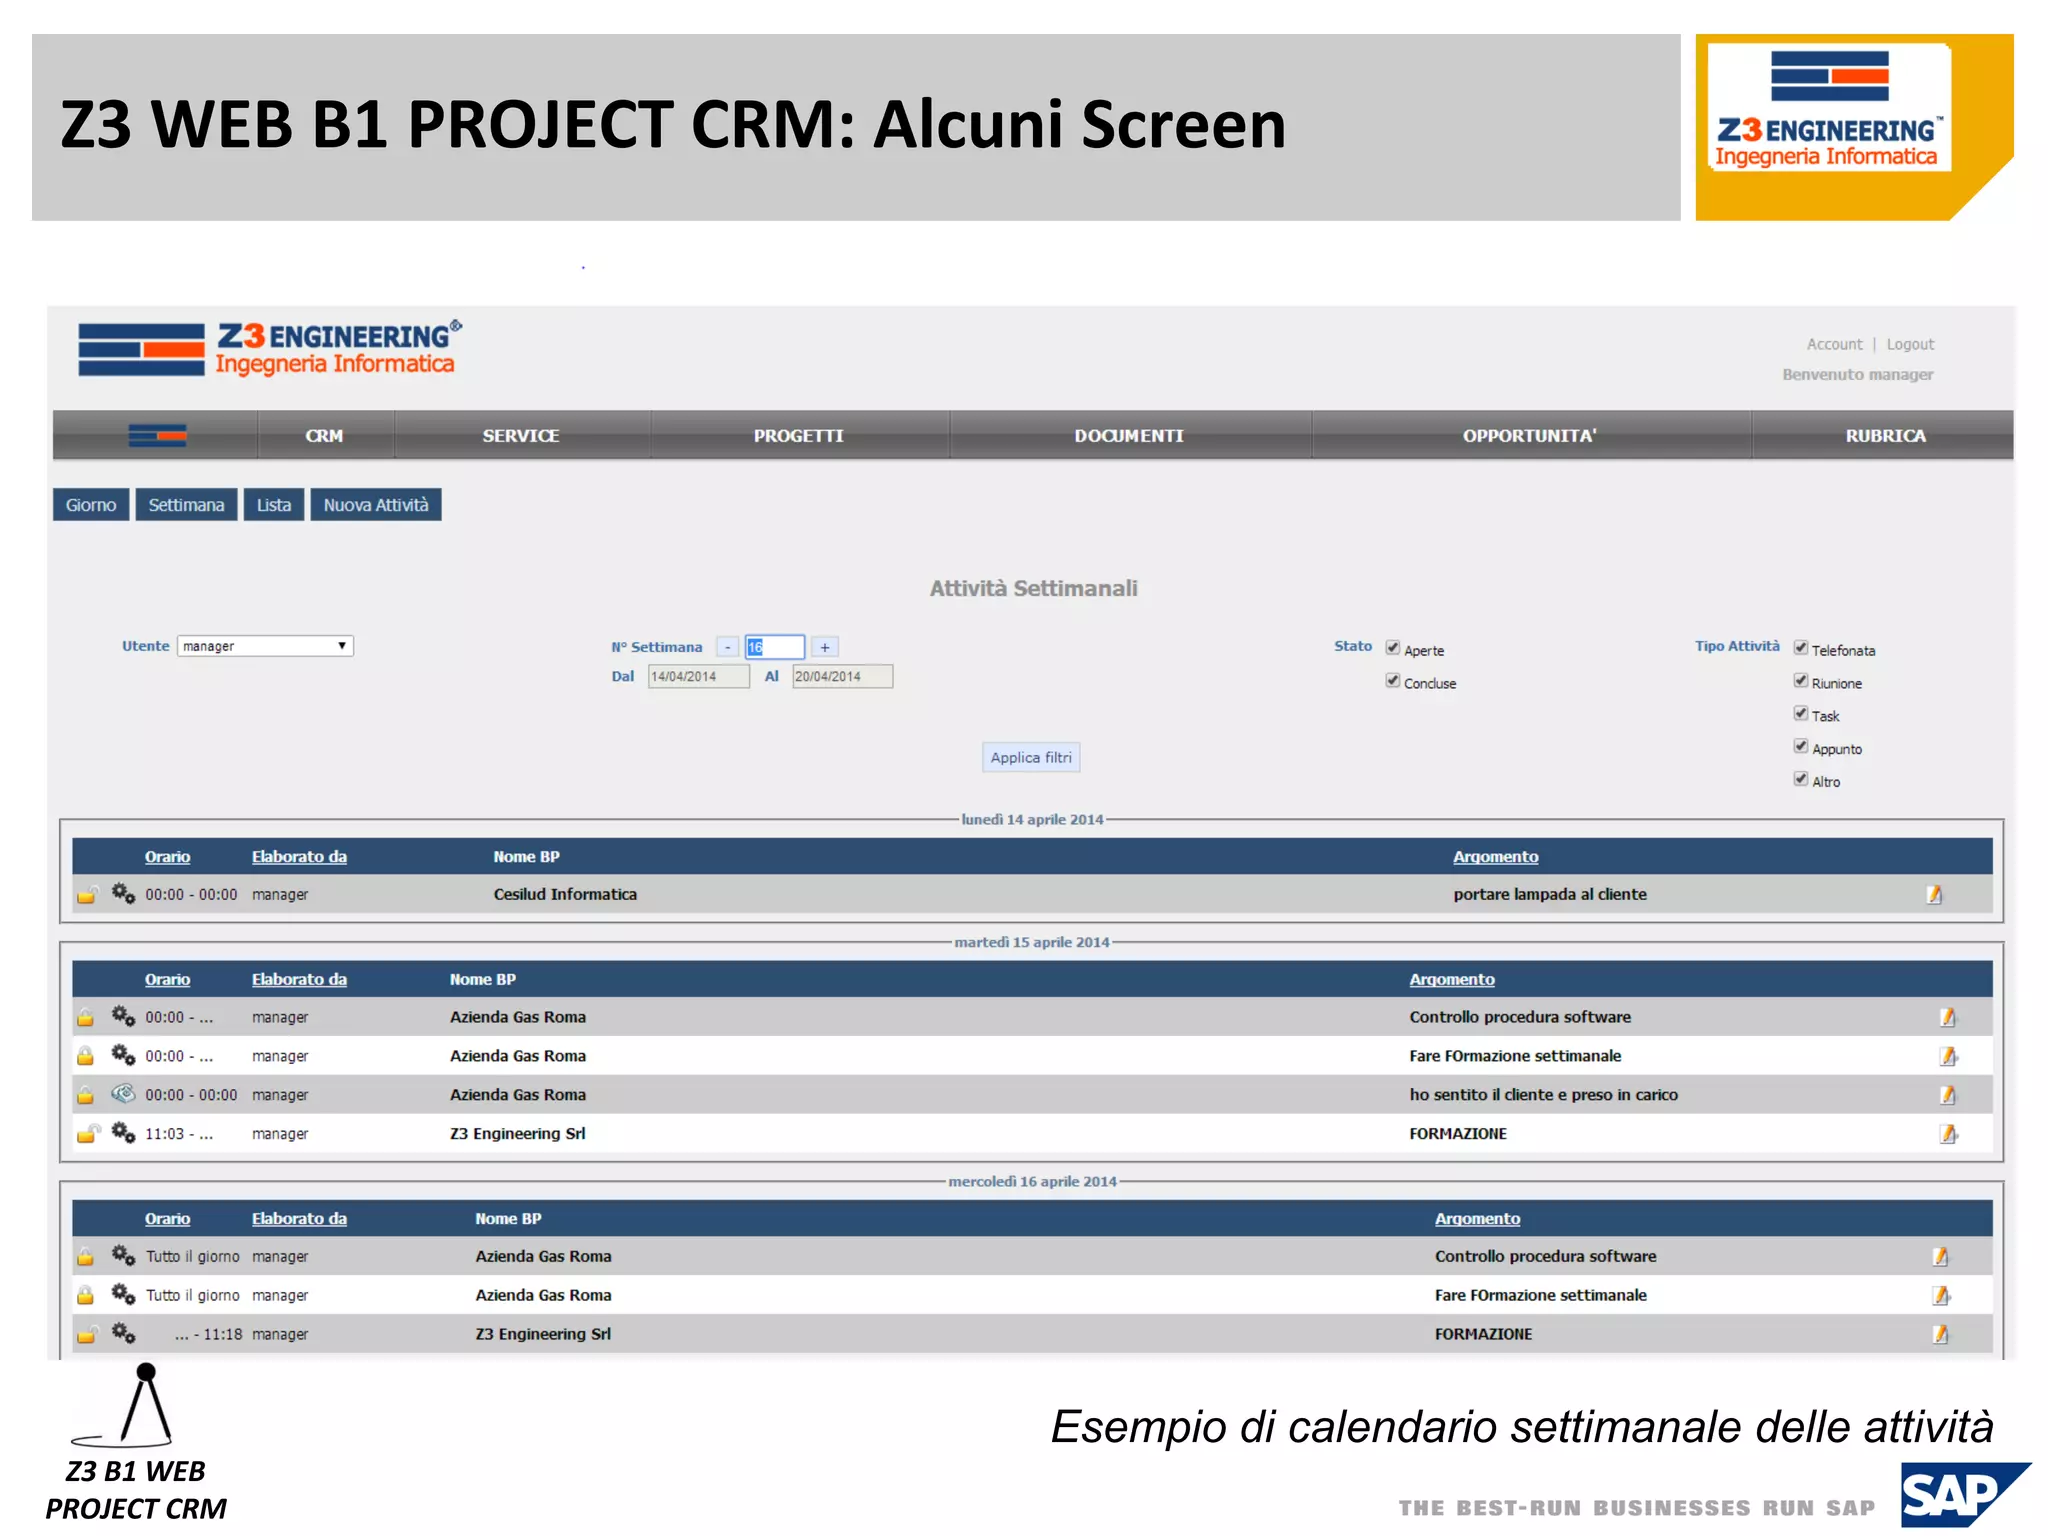Click the Z3 Engineering header logo

point(270,348)
